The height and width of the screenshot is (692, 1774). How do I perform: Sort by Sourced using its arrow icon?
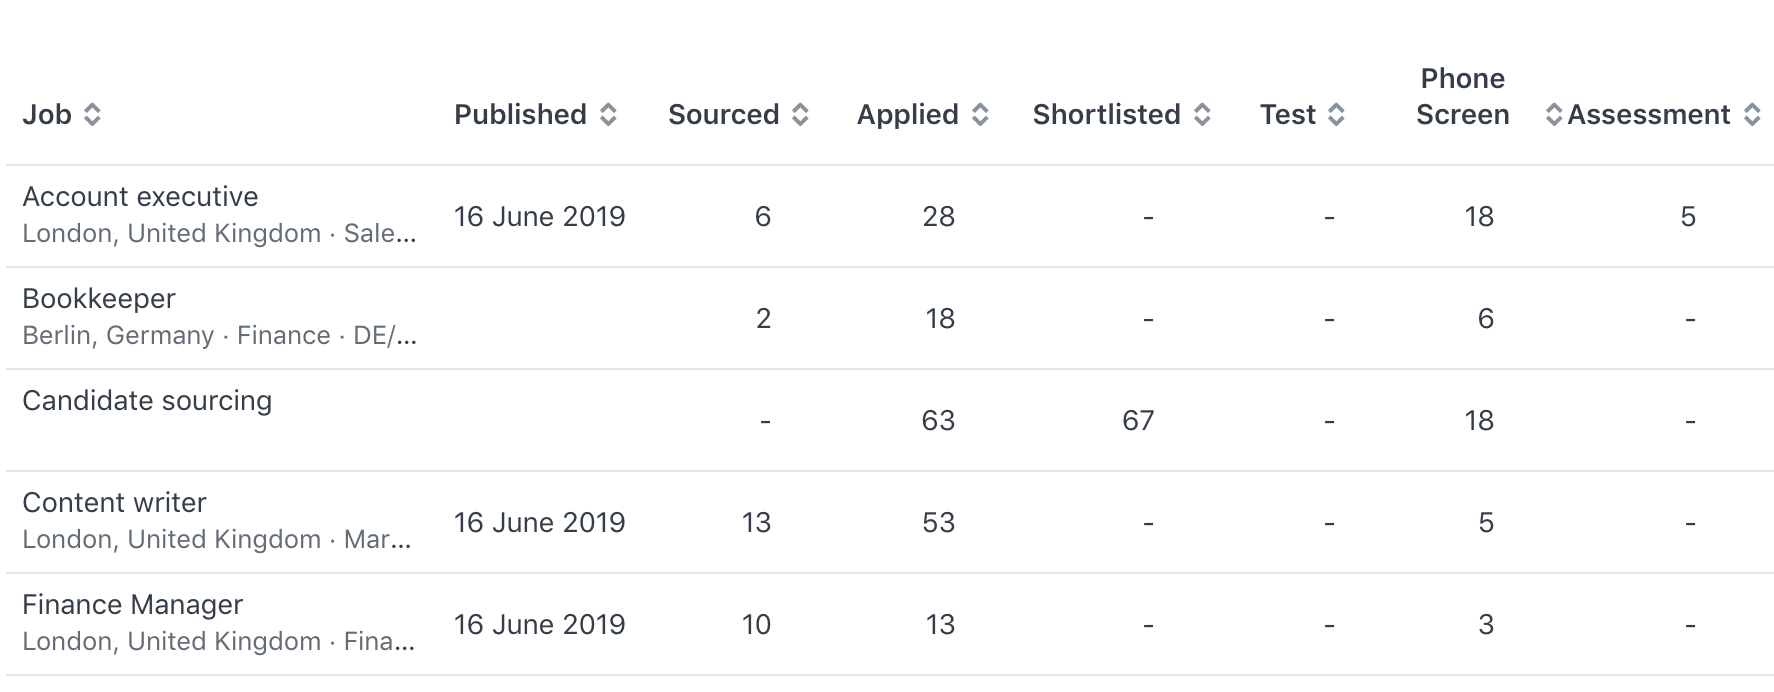point(800,115)
